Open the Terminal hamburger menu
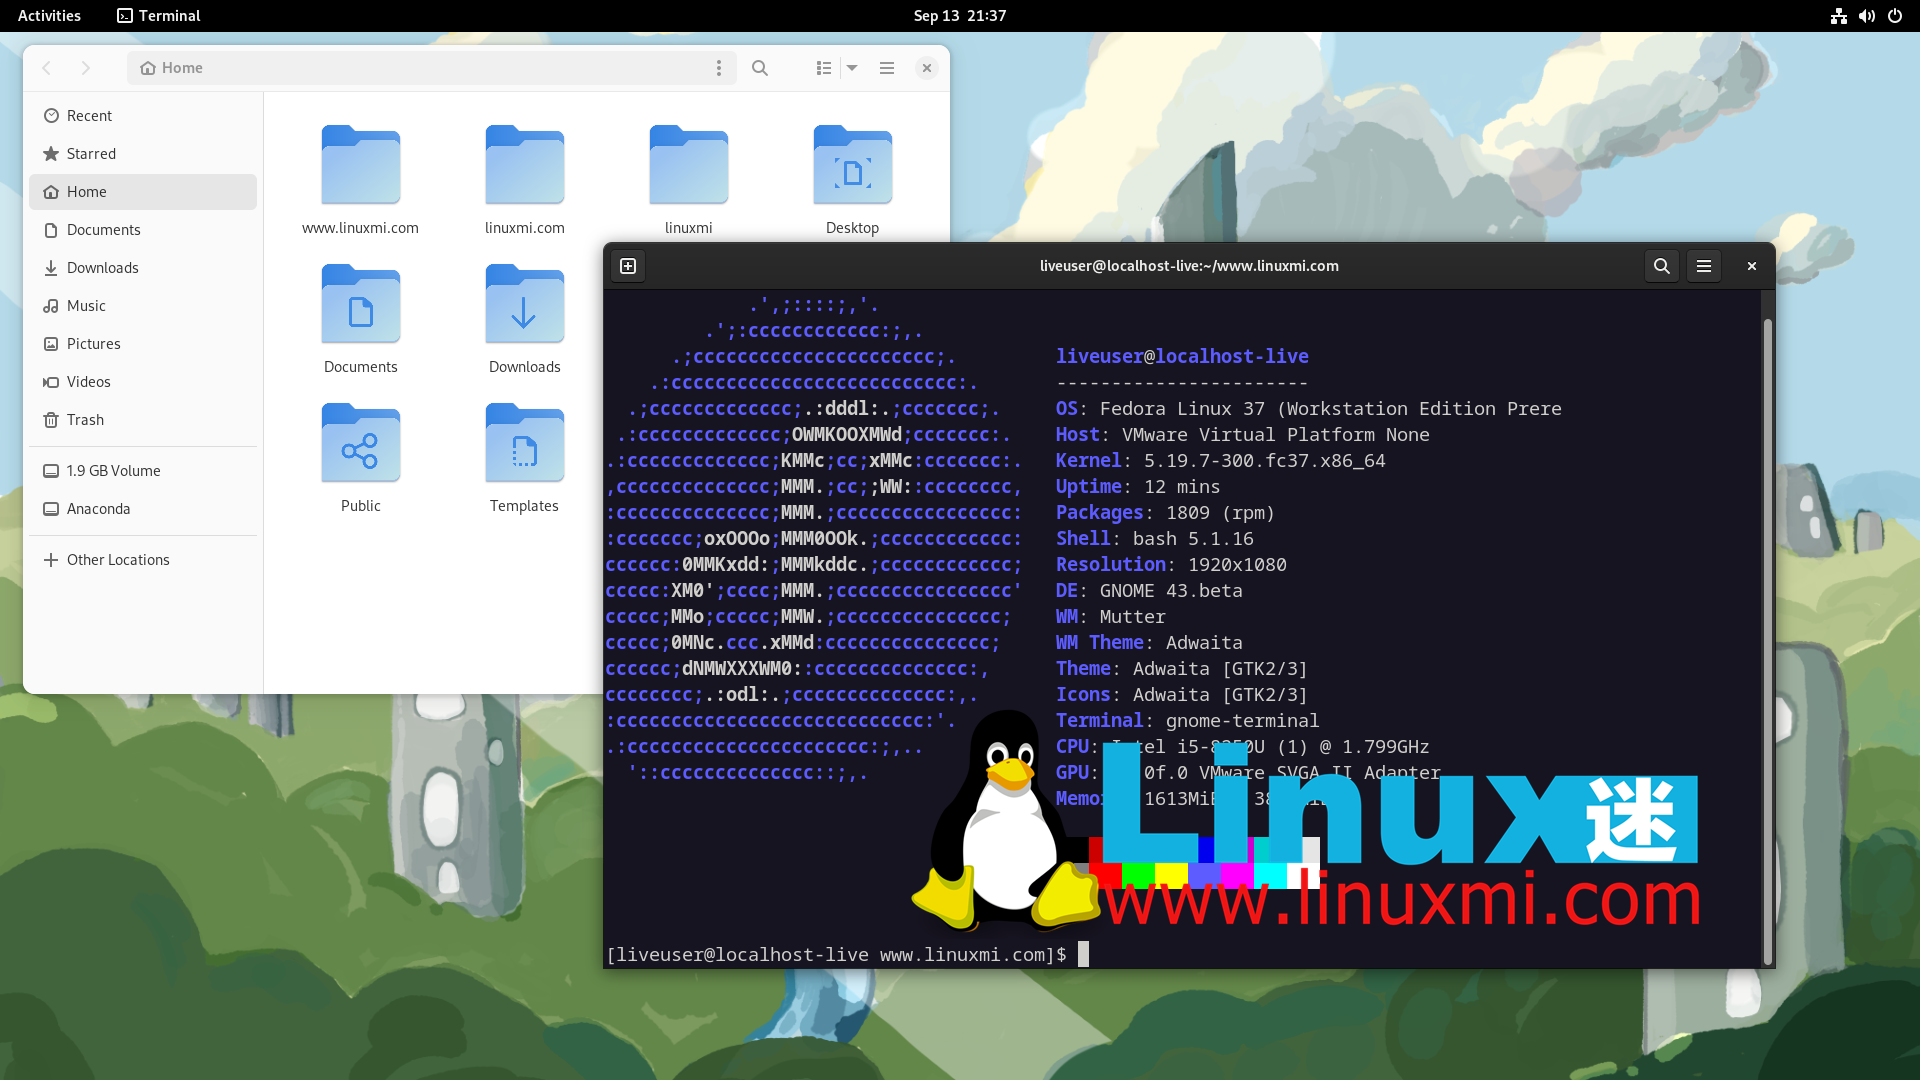The height and width of the screenshot is (1080, 1920). pos(1704,266)
